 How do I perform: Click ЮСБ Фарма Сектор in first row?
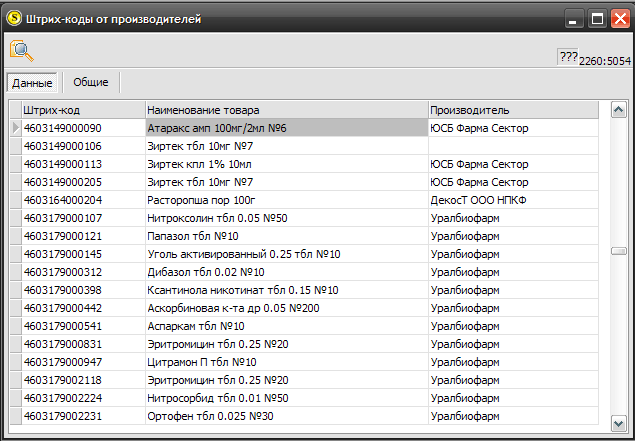[513, 128]
